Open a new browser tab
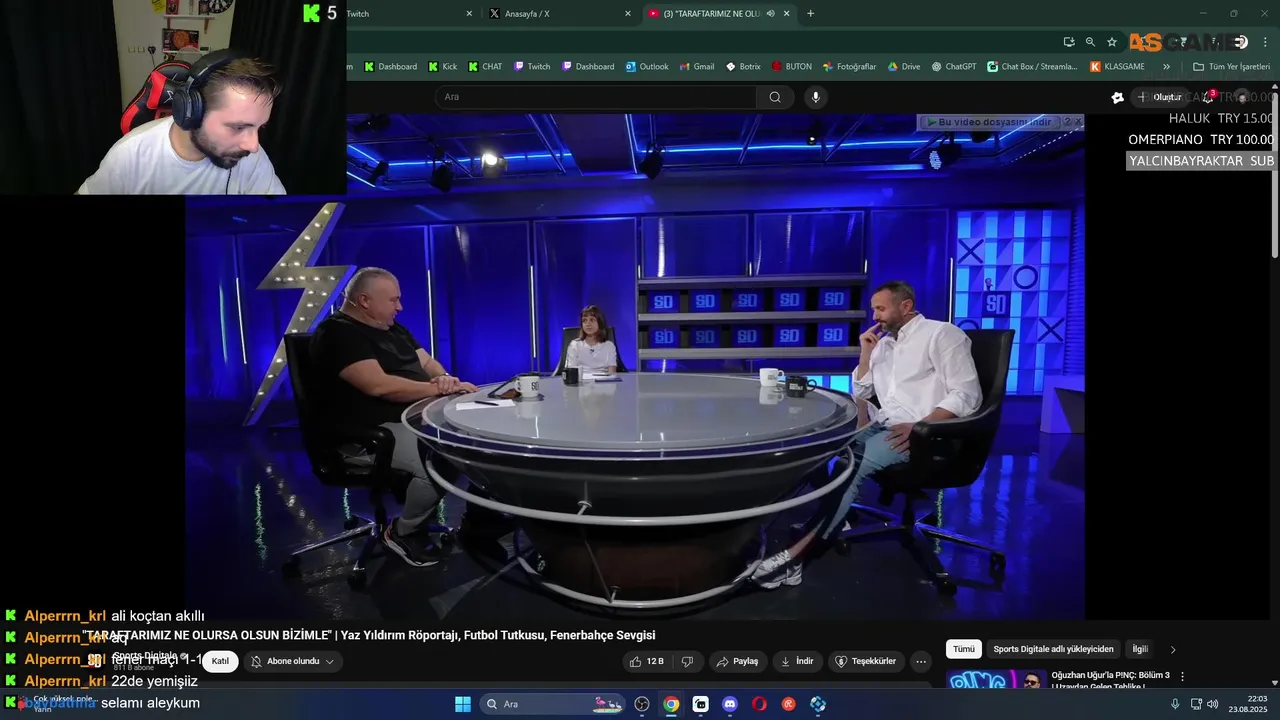The image size is (1280, 720). [x=810, y=14]
